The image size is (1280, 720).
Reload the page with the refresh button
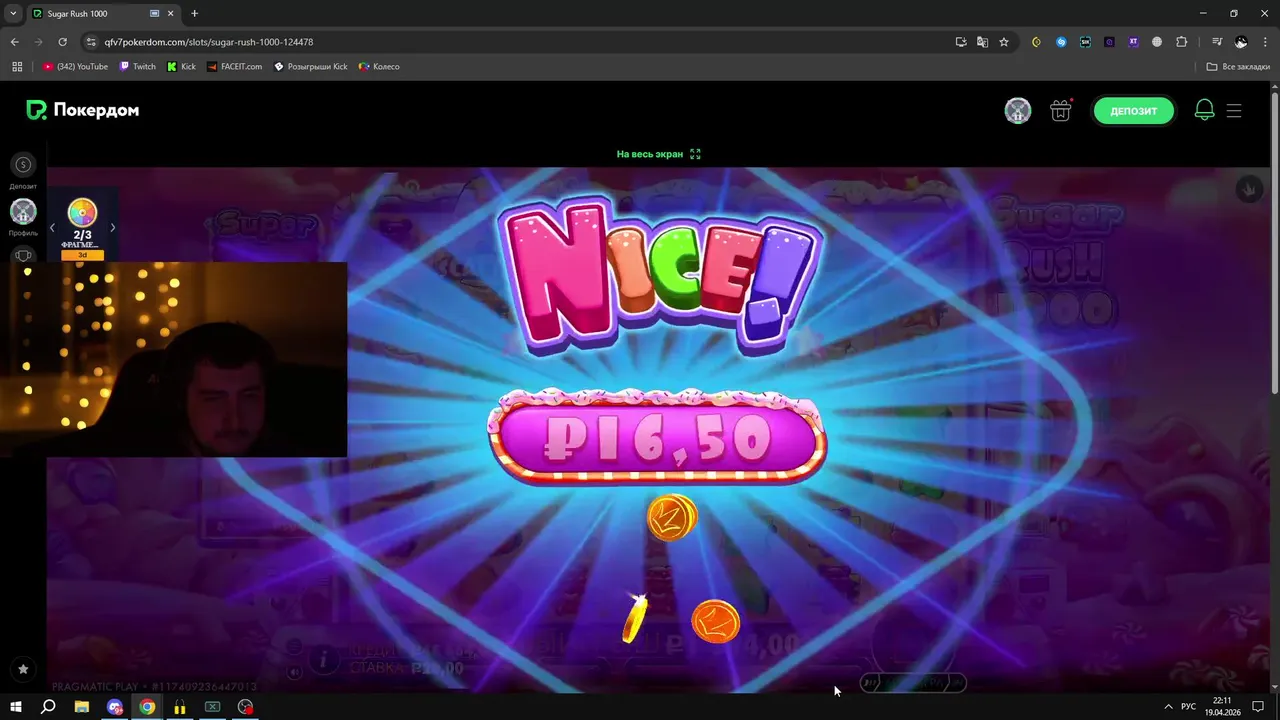pyautogui.click(x=63, y=42)
